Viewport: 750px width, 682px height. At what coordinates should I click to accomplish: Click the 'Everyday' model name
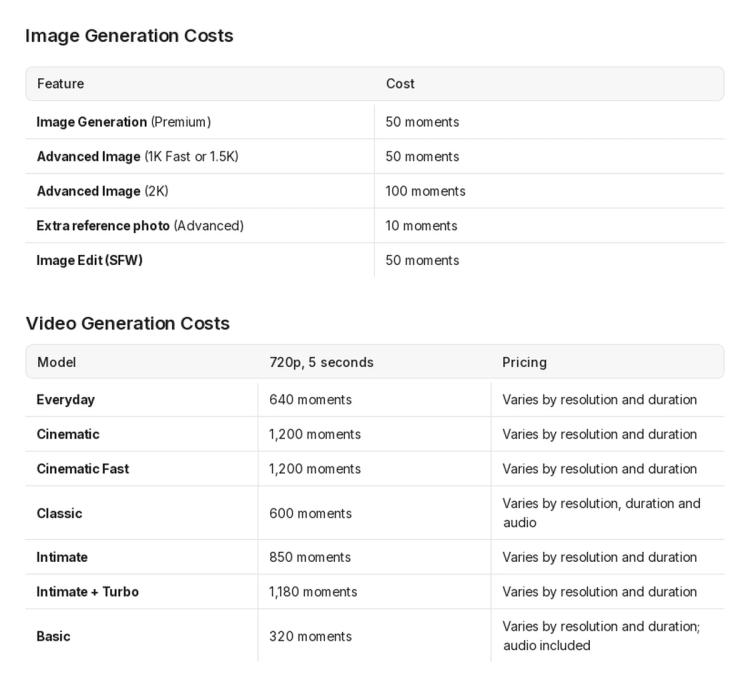coord(66,400)
